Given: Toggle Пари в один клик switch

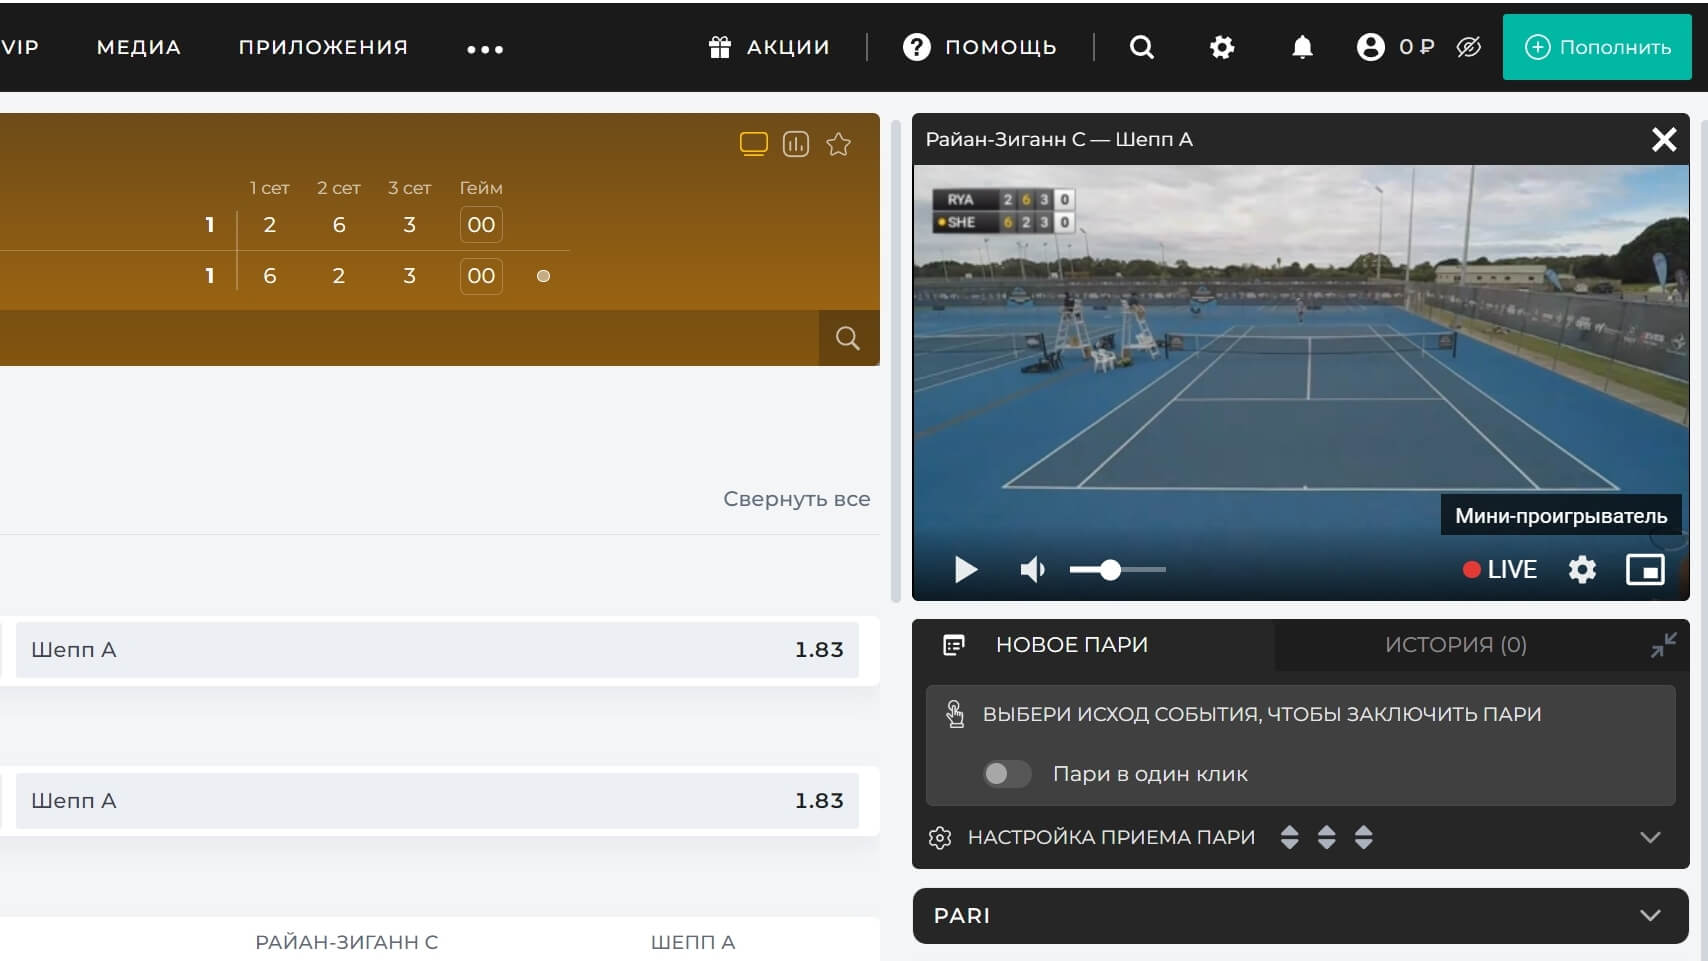Looking at the screenshot, I should tap(1006, 774).
